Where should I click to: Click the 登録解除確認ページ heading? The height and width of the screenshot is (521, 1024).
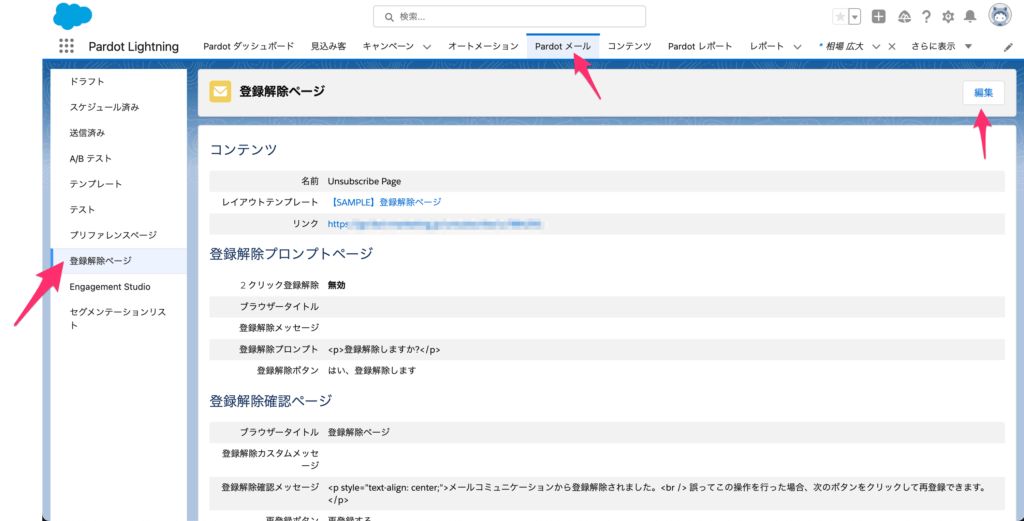tap(271, 401)
